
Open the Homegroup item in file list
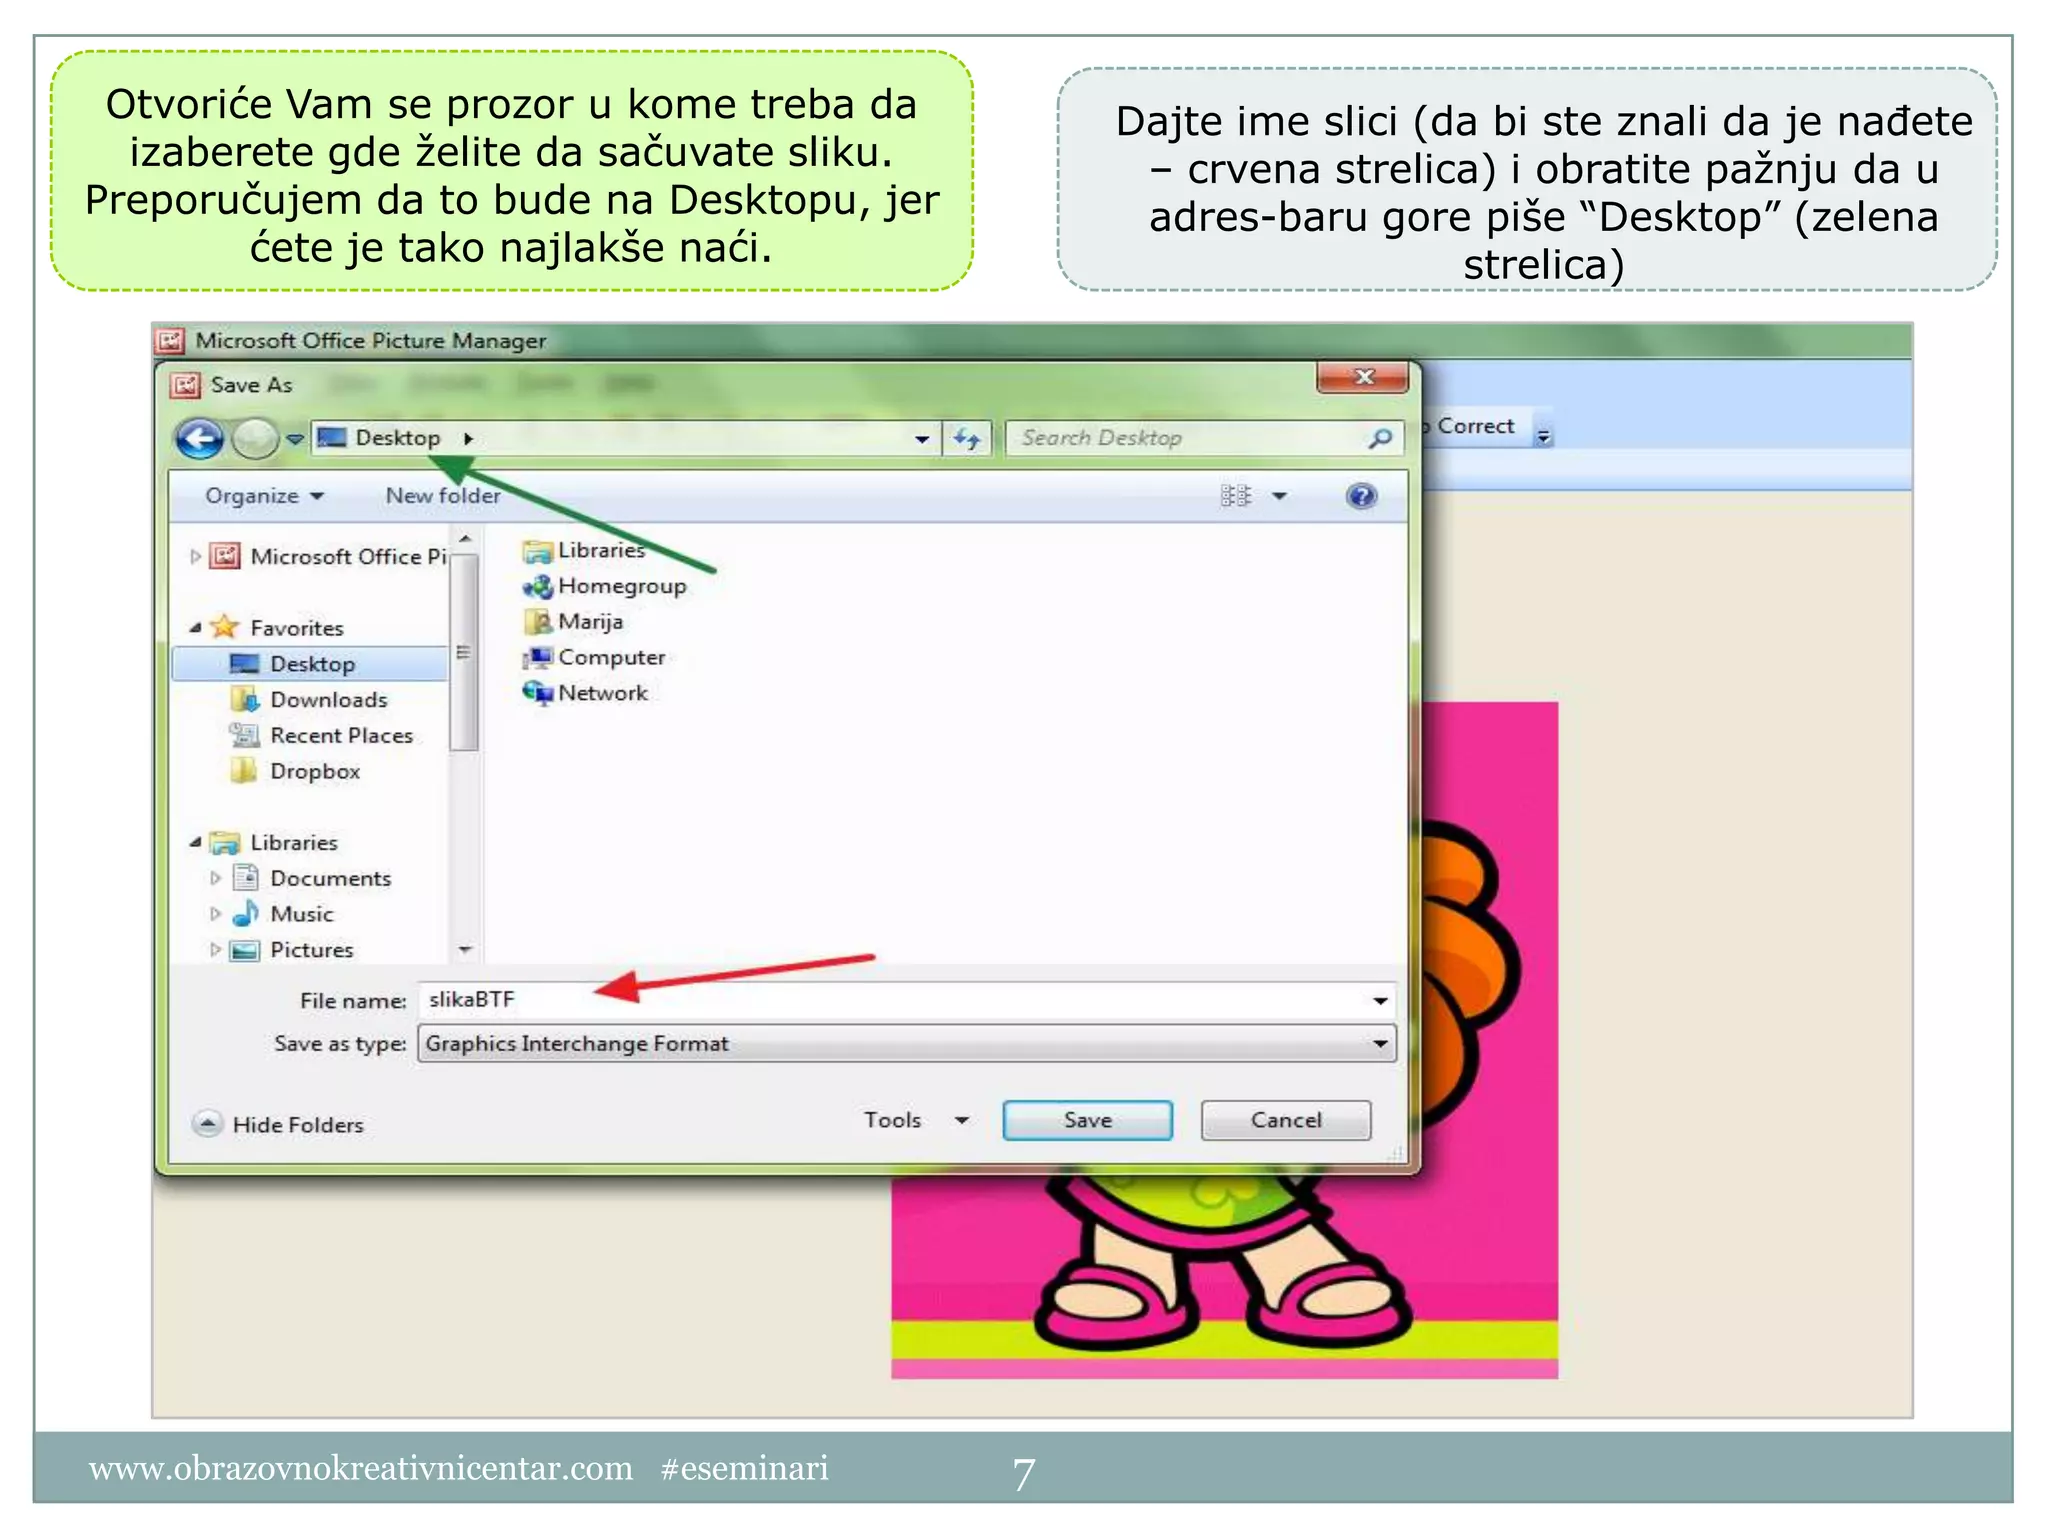620,586
